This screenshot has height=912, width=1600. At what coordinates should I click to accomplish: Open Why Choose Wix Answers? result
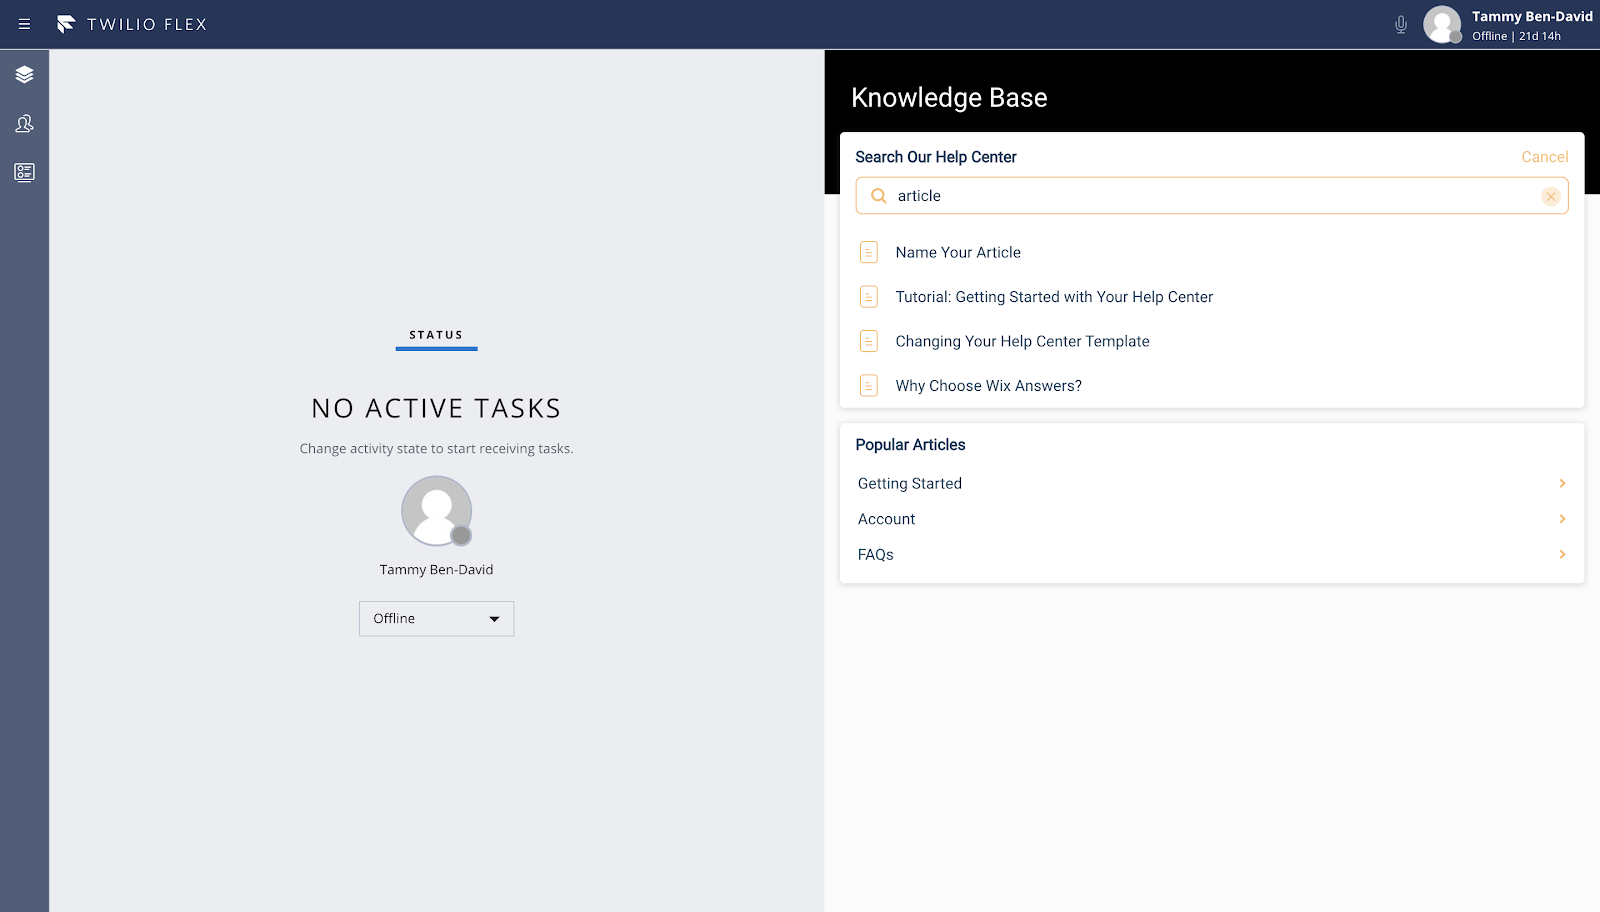click(988, 386)
